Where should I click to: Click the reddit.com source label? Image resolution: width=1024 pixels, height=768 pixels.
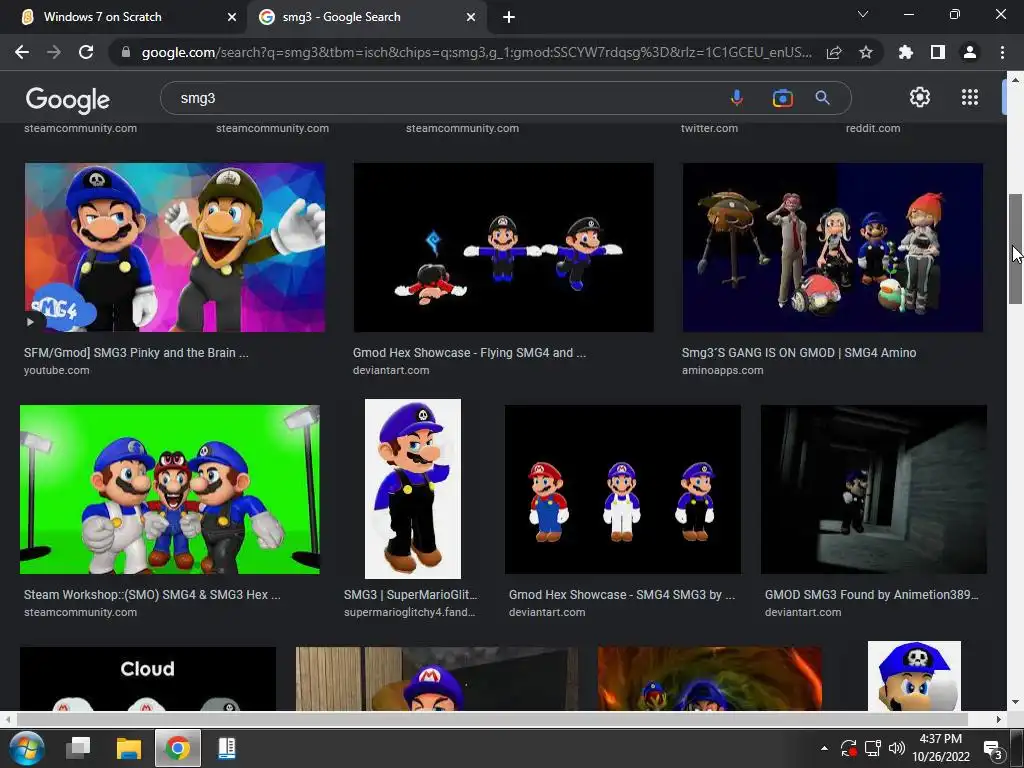pyautogui.click(x=872, y=128)
